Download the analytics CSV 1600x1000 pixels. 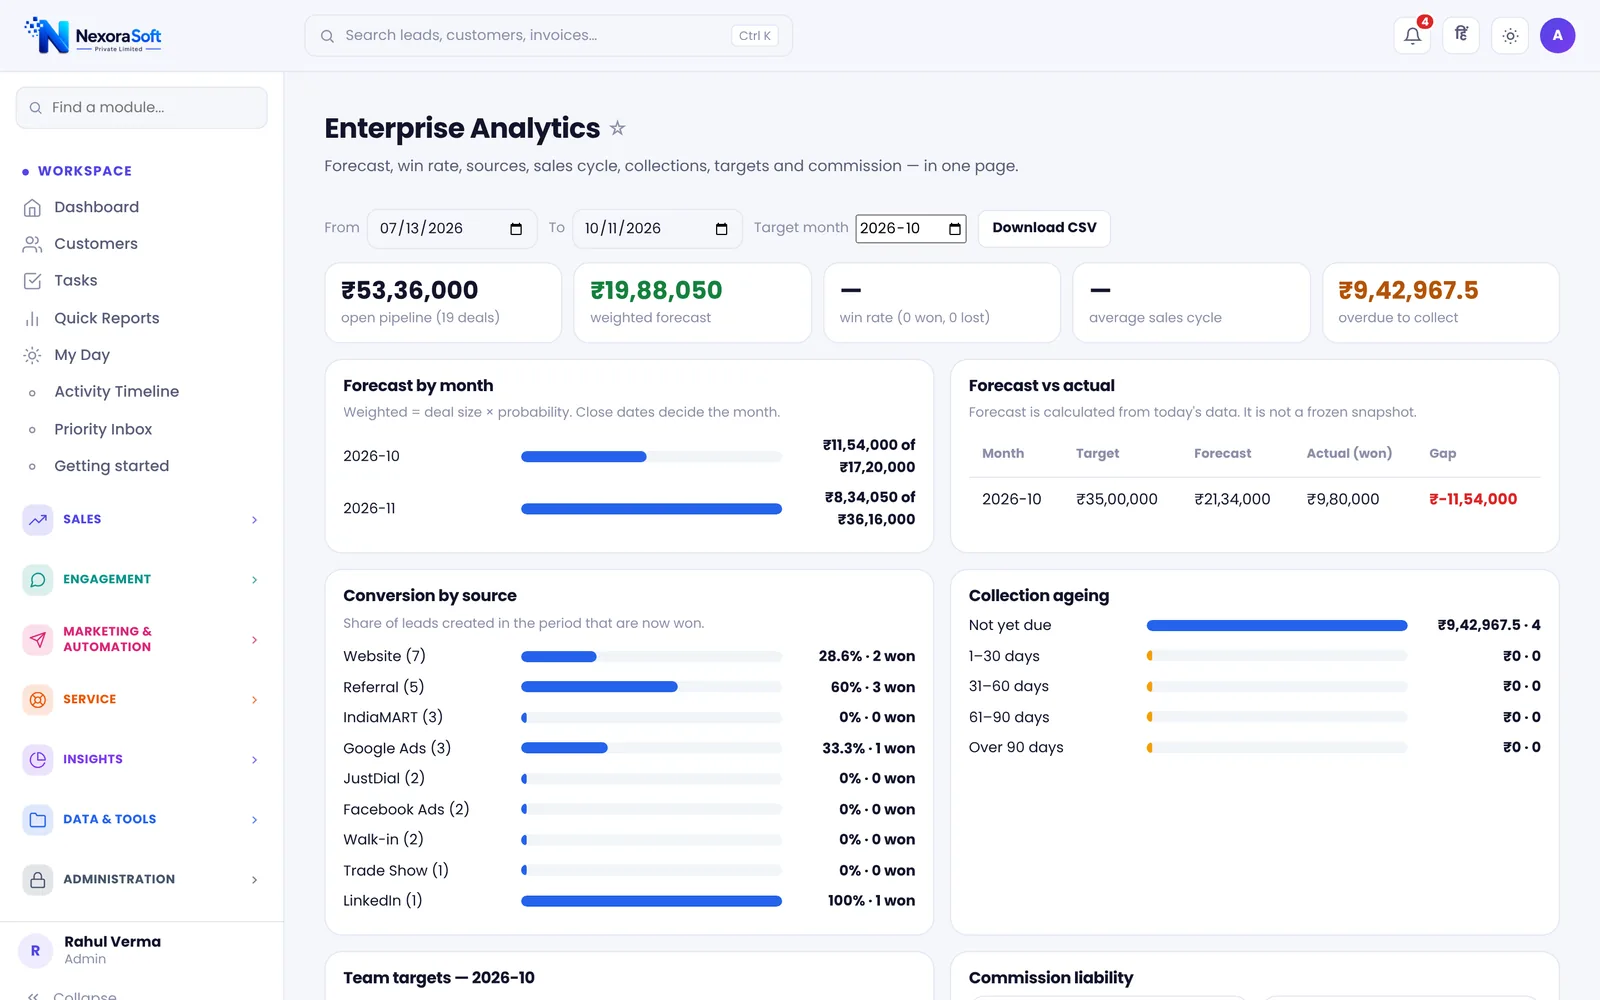click(1044, 228)
